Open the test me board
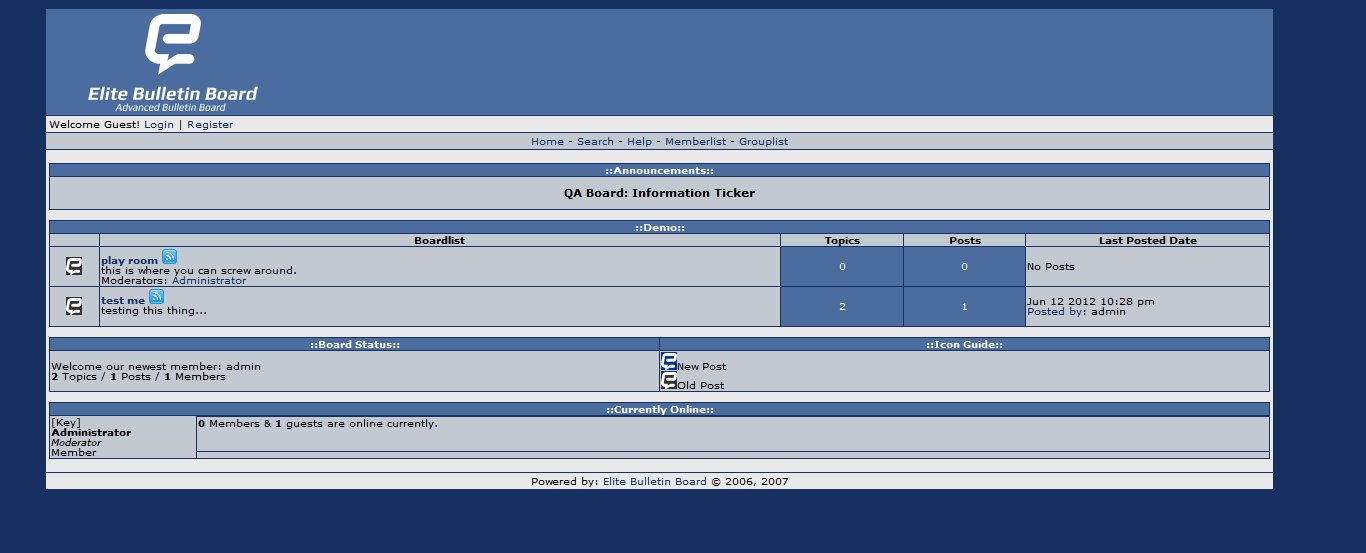This screenshot has width=1366, height=553. pos(123,301)
